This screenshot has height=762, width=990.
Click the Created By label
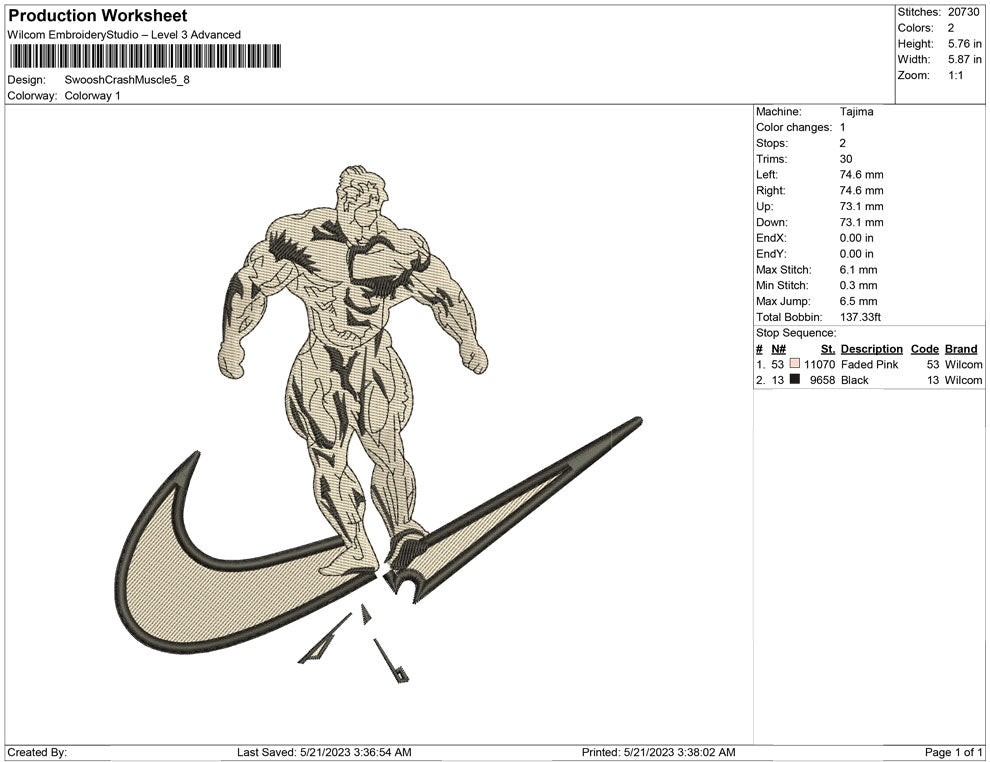[37, 752]
